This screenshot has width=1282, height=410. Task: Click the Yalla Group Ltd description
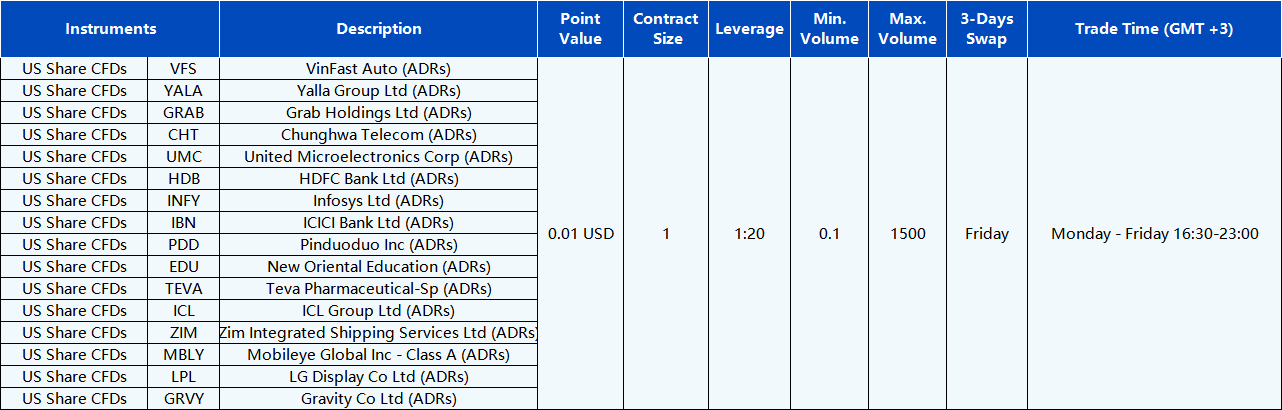(x=379, y=91)
